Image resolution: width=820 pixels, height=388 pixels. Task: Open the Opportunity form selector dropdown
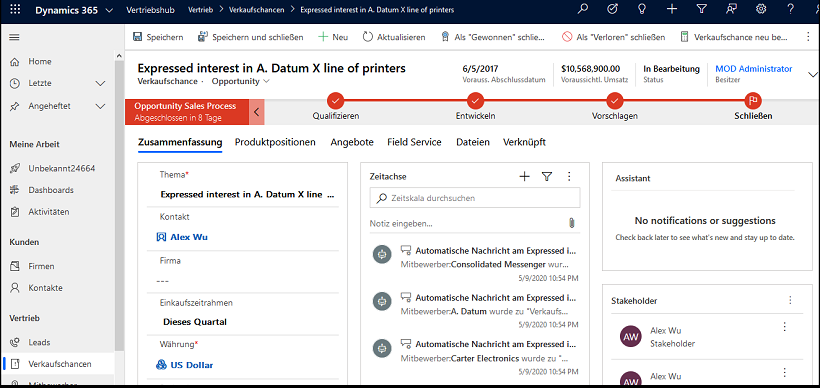[241, 81]
